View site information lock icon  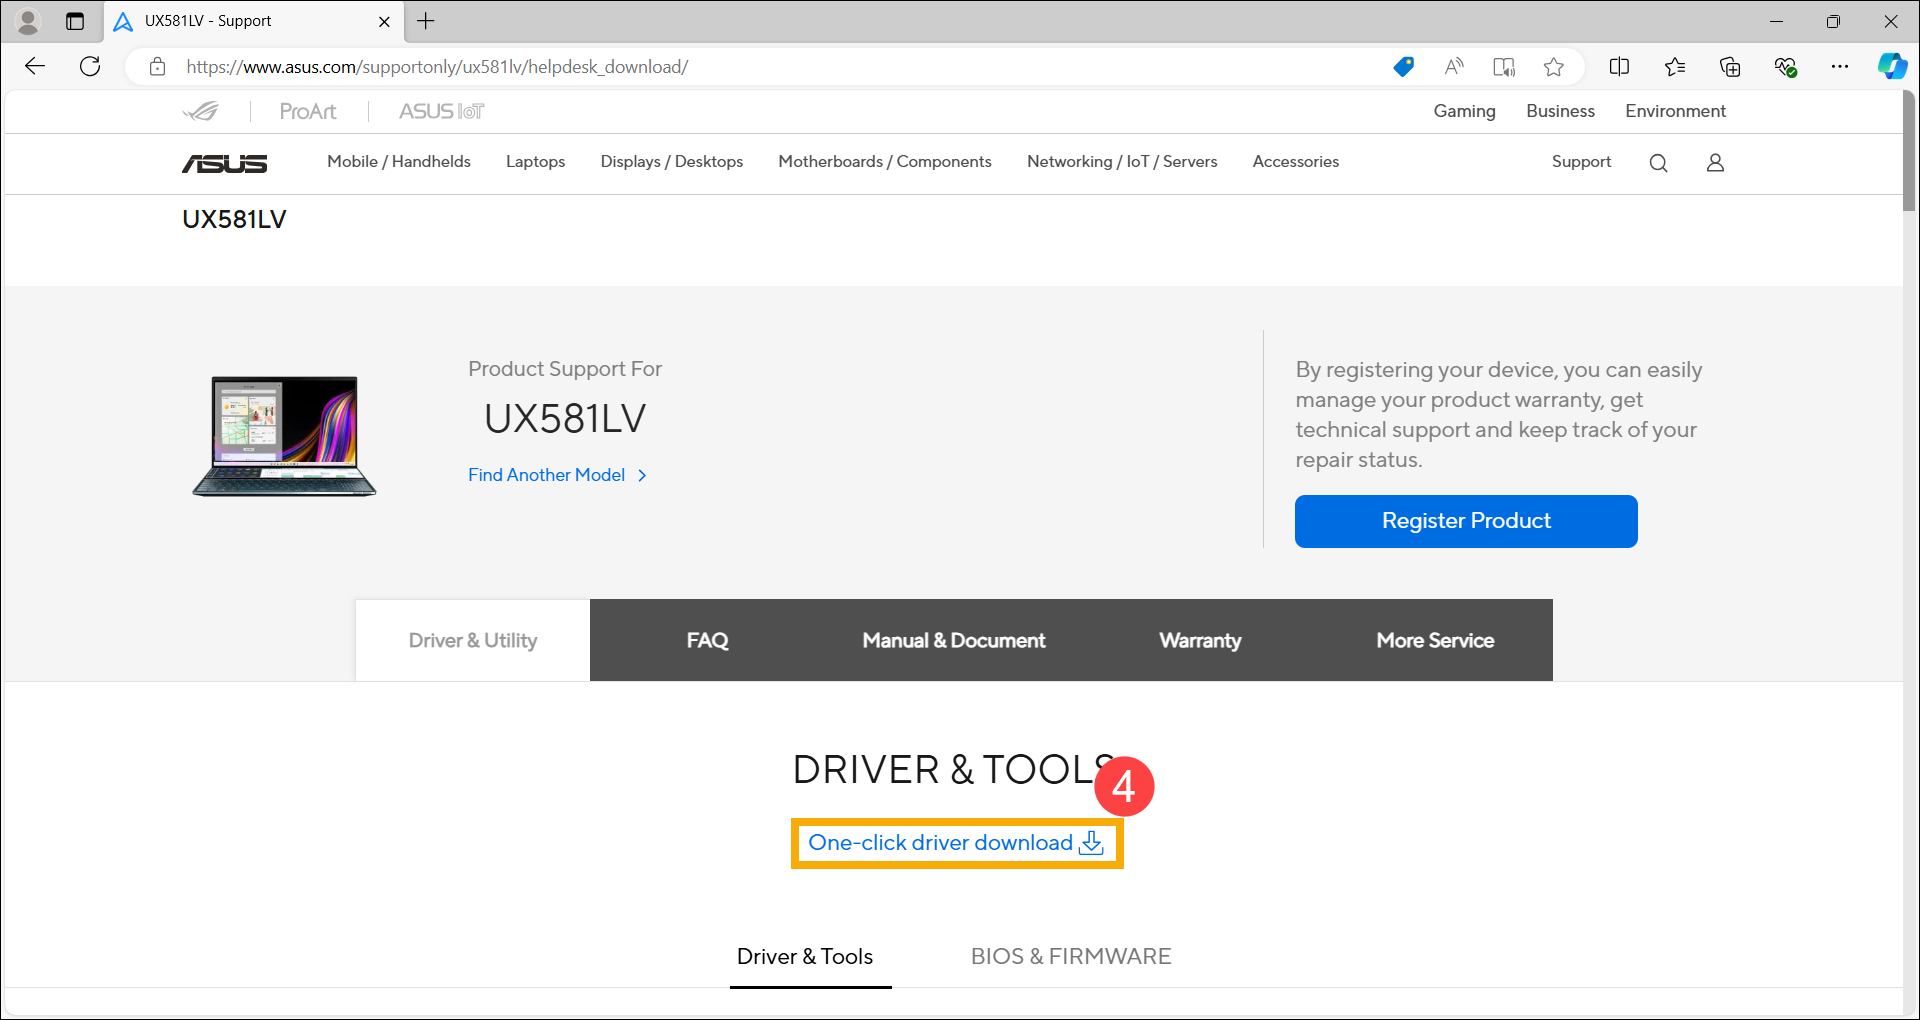point(157,67)
